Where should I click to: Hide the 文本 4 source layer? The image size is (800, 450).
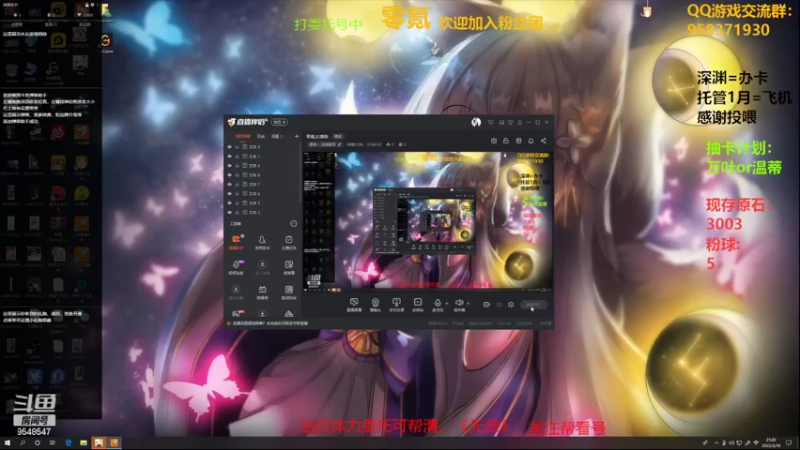click(230, 166)
